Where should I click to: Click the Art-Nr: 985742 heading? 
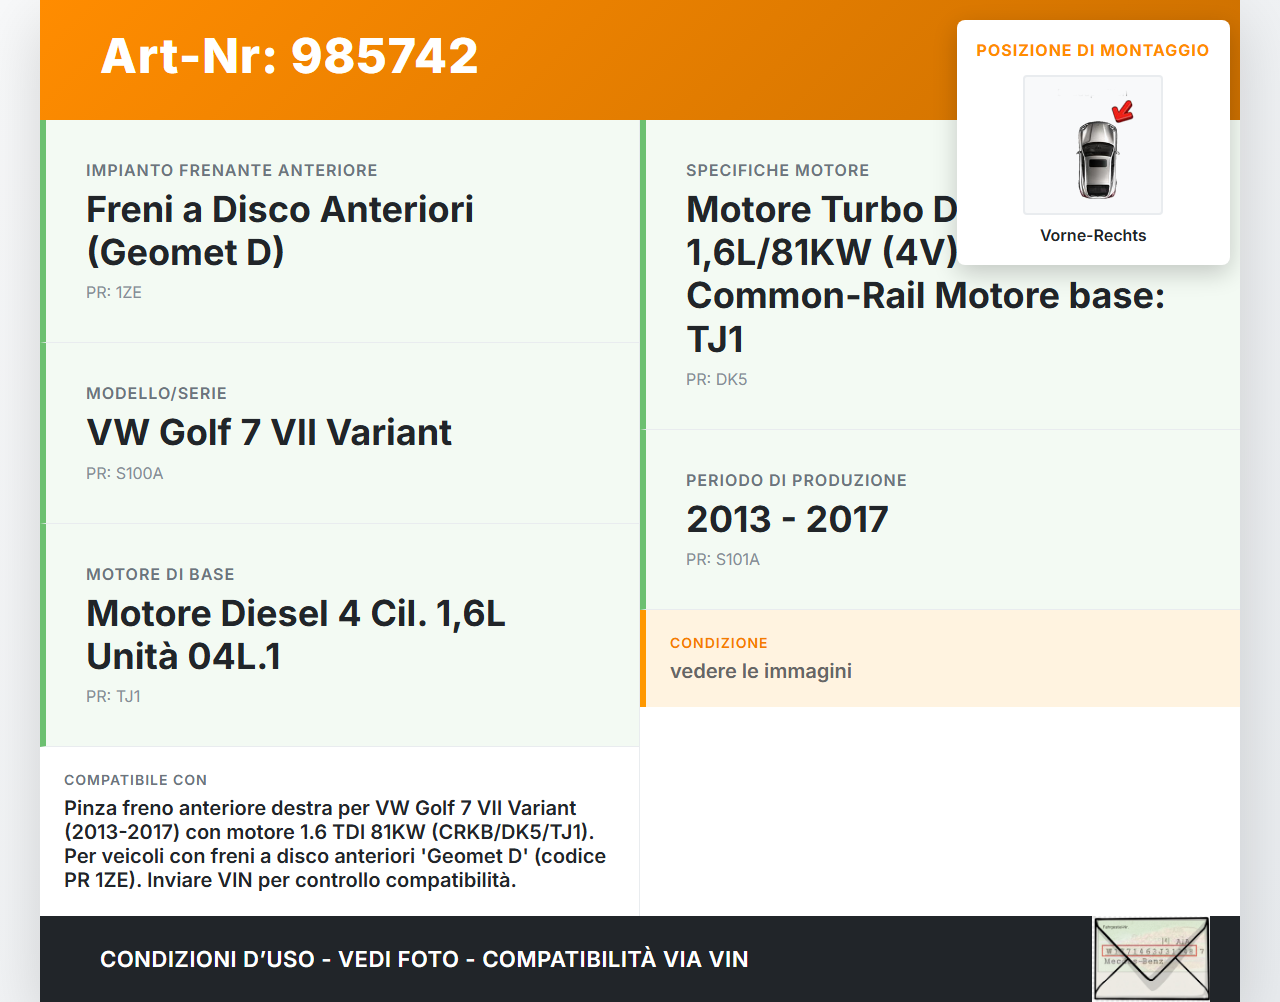(x=288, y=56)
